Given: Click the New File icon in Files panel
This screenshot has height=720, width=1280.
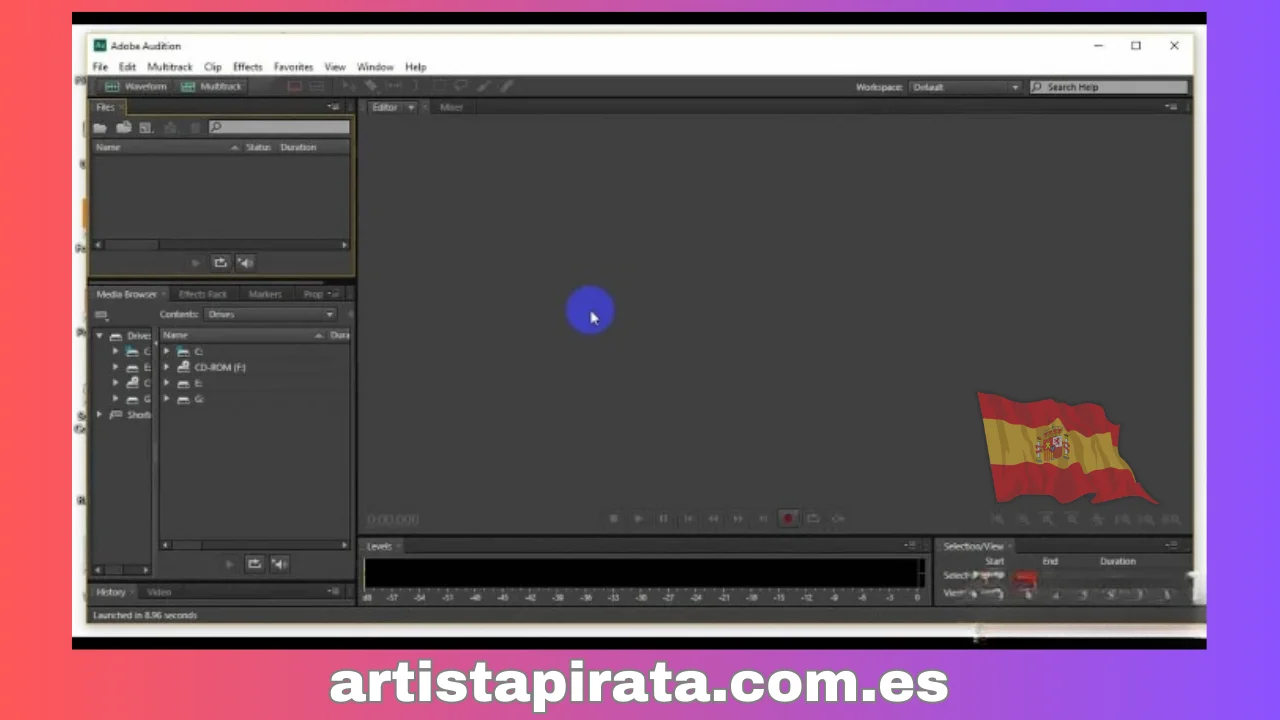Looking at the screenshot, I should 146,127.
